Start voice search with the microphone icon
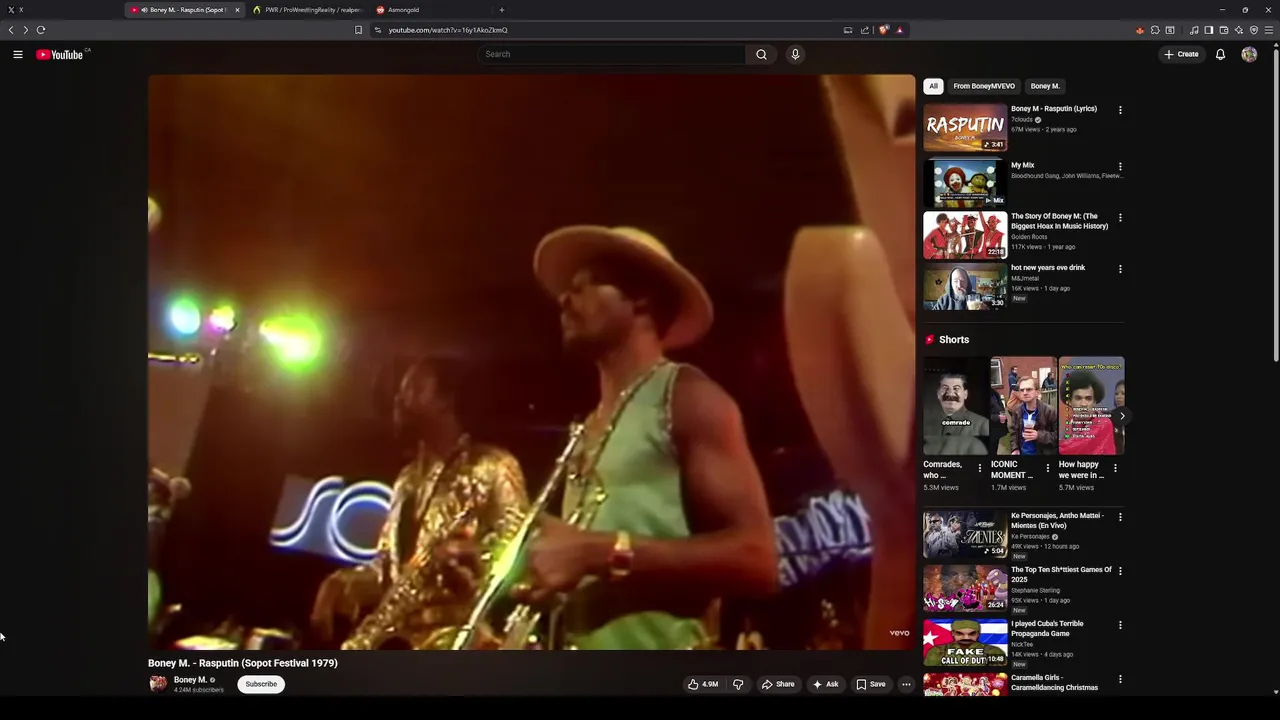 [x=795, y=54]
